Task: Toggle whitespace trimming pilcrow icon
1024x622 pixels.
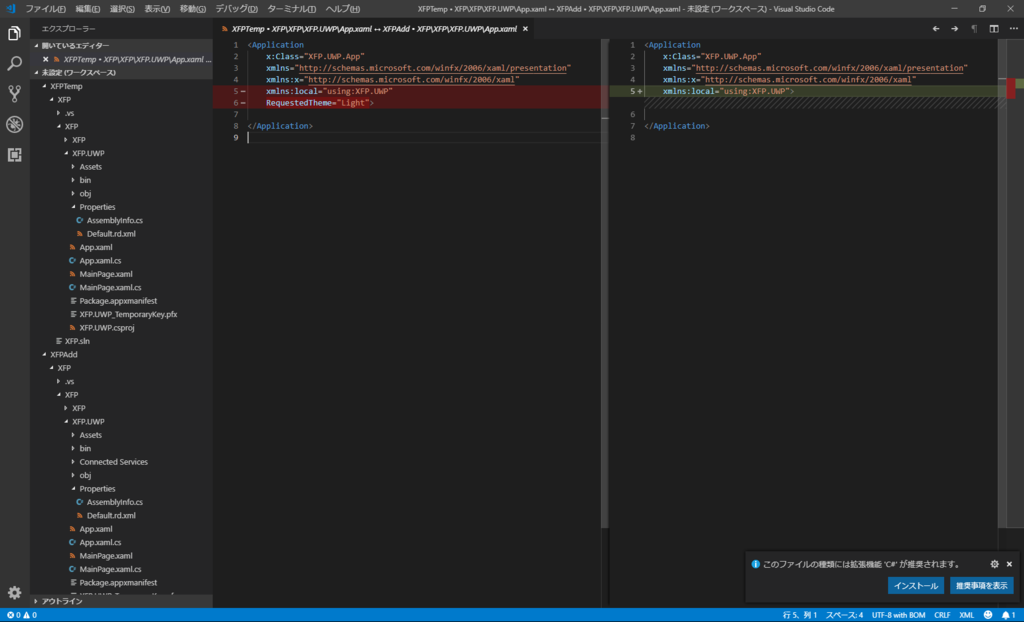Action: 974,29
